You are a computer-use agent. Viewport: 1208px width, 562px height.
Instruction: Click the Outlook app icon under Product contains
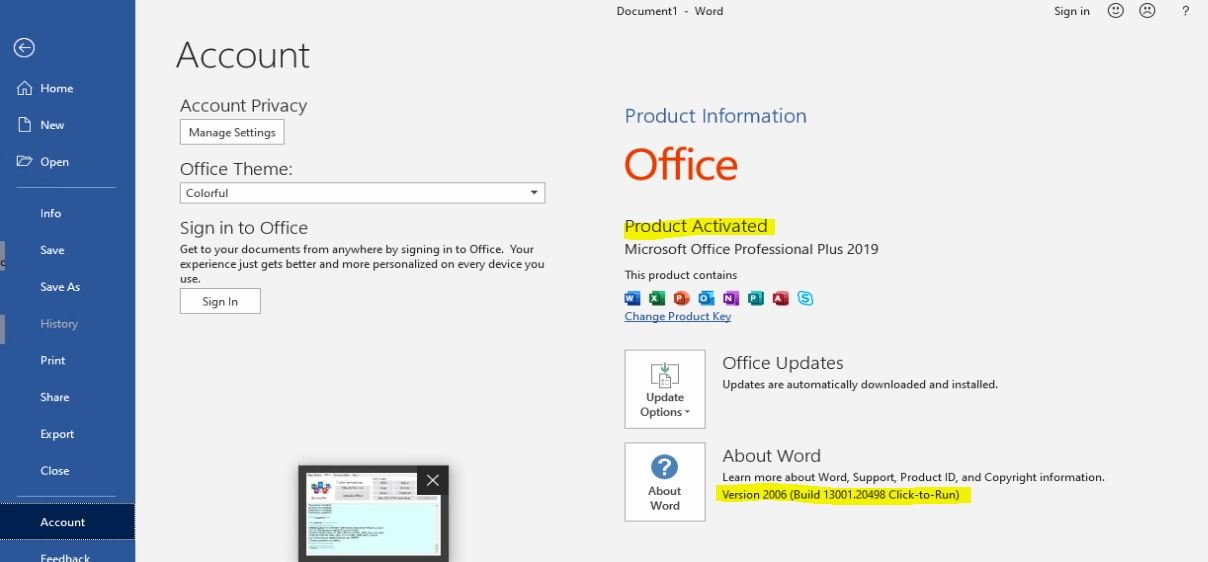[x=706, y=298]
